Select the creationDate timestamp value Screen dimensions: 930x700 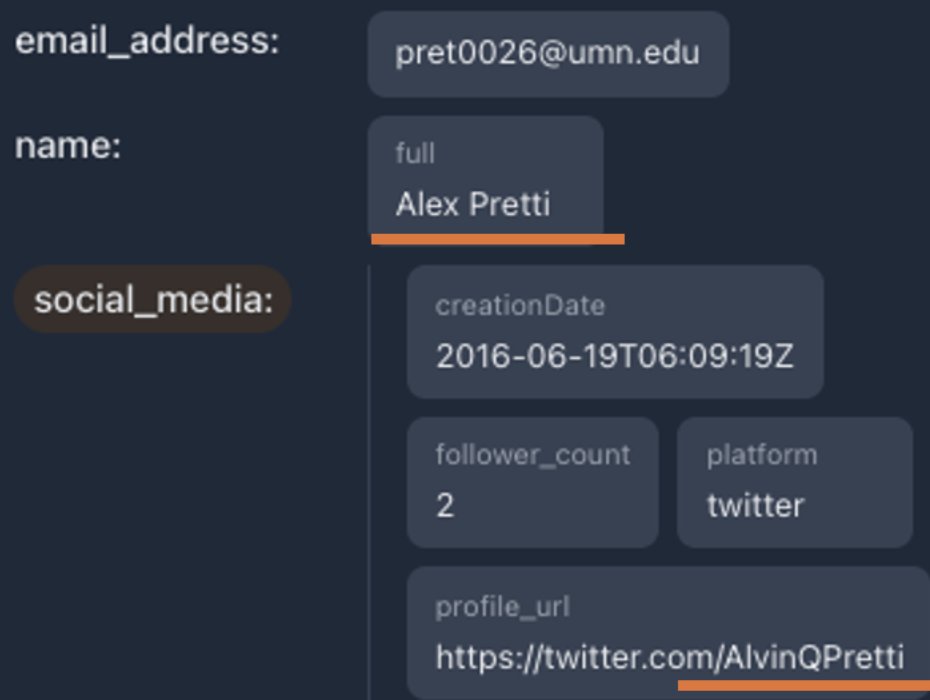tap(614, 357)
